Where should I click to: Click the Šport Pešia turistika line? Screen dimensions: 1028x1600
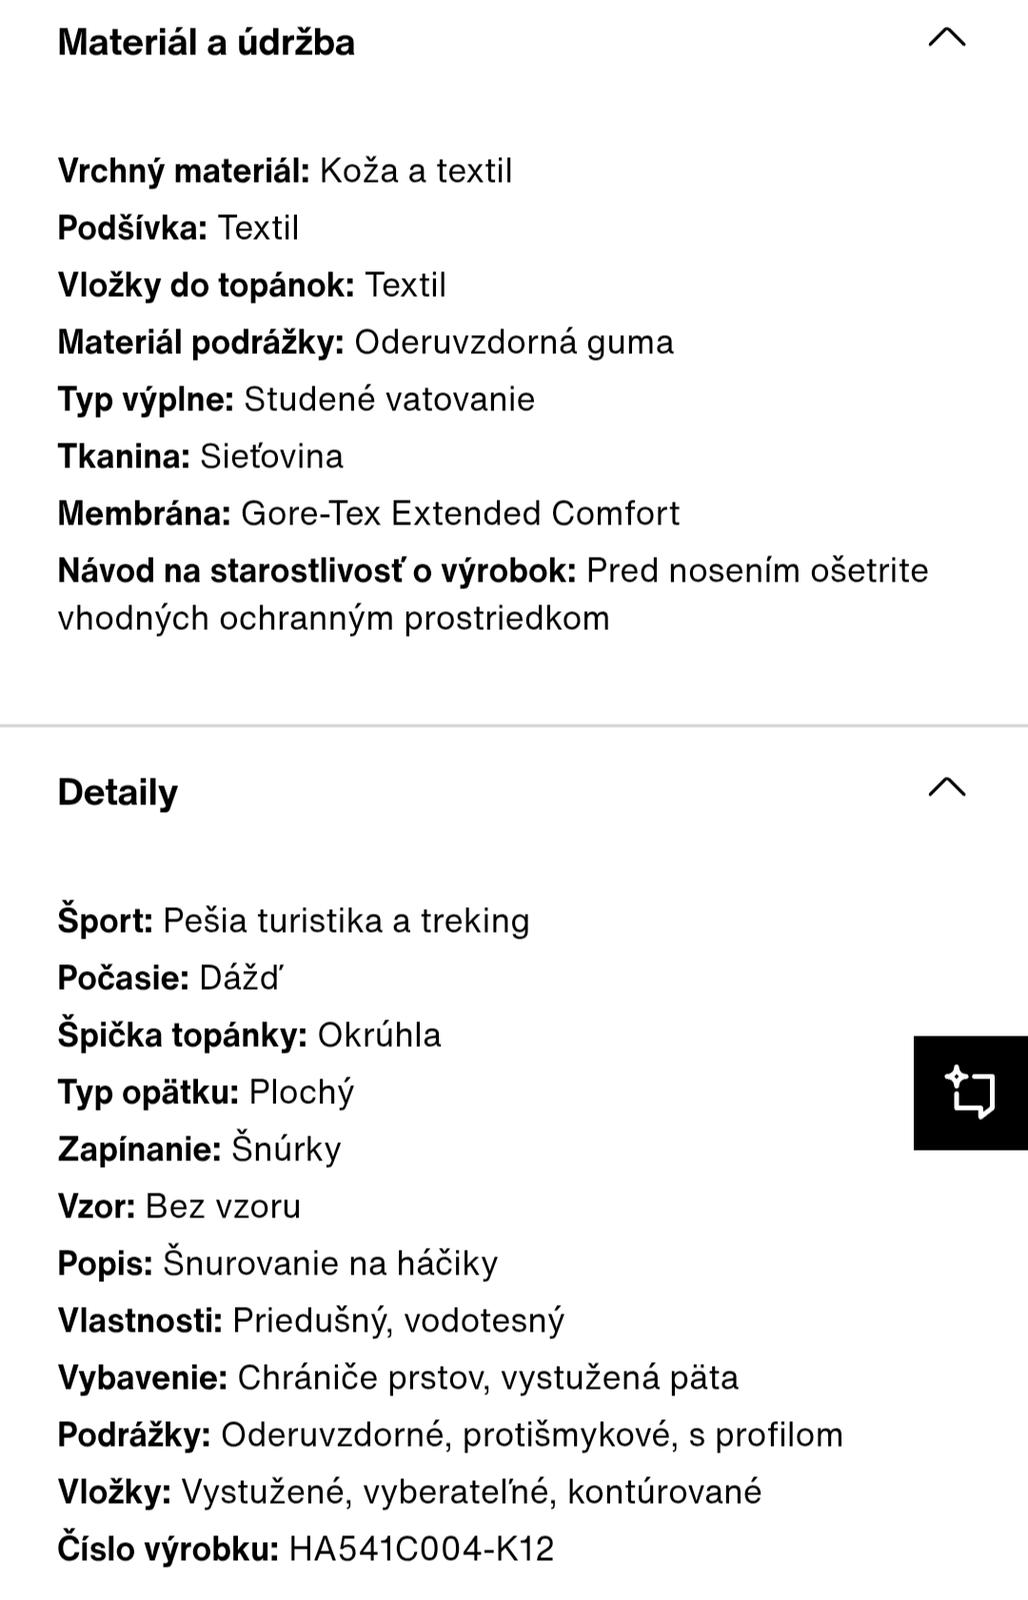coord(293,921)
